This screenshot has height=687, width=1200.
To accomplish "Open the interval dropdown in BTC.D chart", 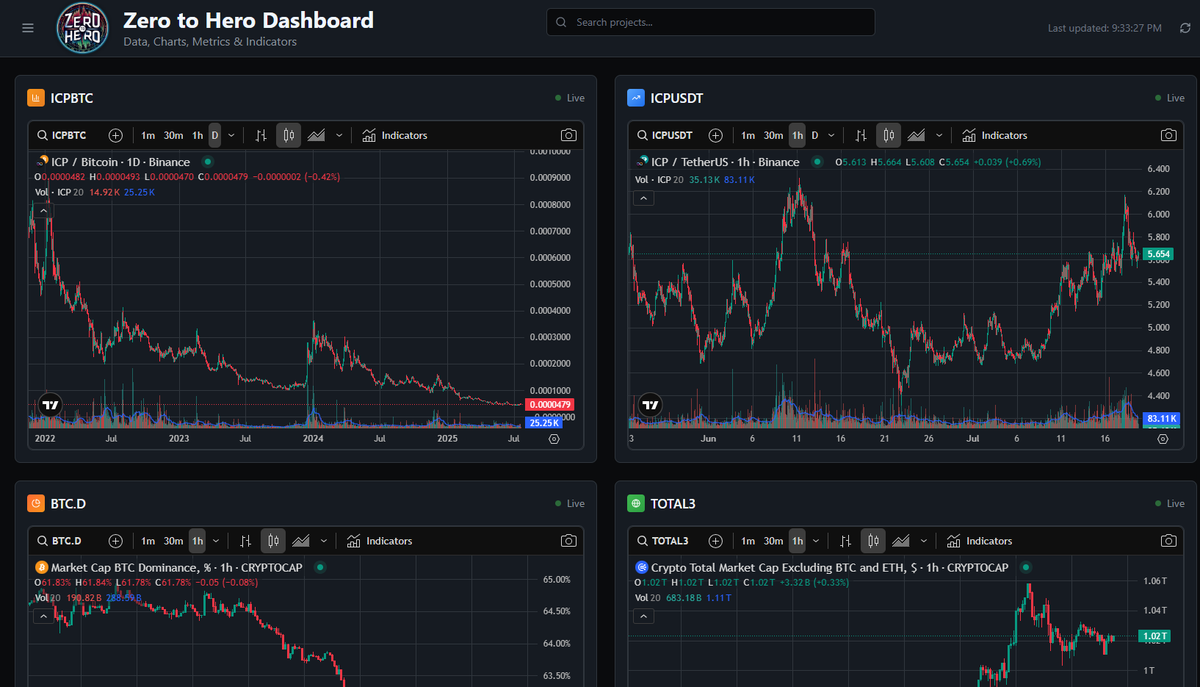I will pos(216,541).
